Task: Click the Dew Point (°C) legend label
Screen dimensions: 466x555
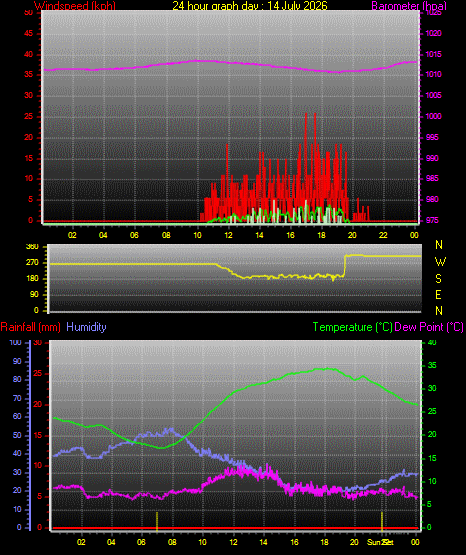Action: pos(429,327)
